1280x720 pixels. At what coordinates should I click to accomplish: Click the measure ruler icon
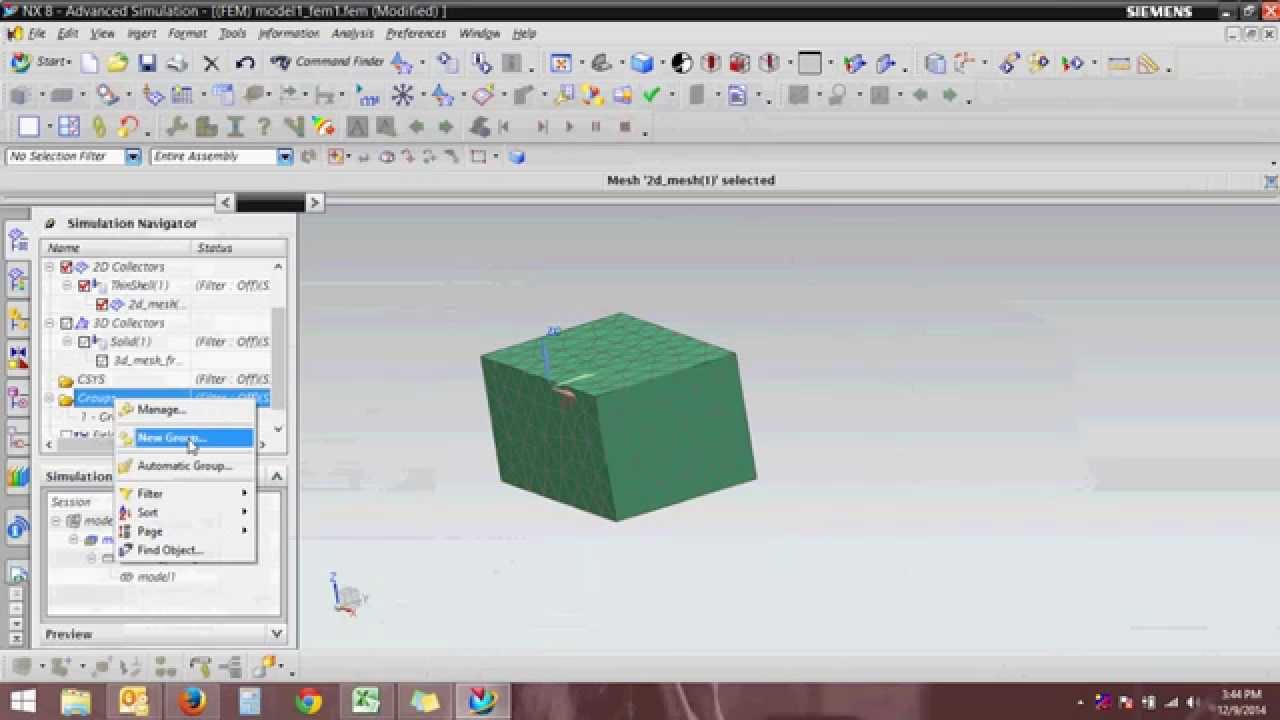point(1118,63)
